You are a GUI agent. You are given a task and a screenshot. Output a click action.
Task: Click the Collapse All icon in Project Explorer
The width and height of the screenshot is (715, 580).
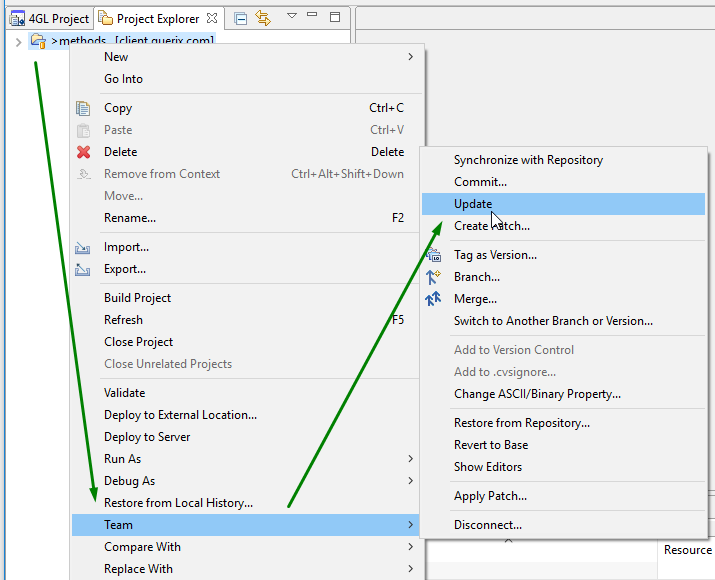pyautogui.click(x=242, y=18)
